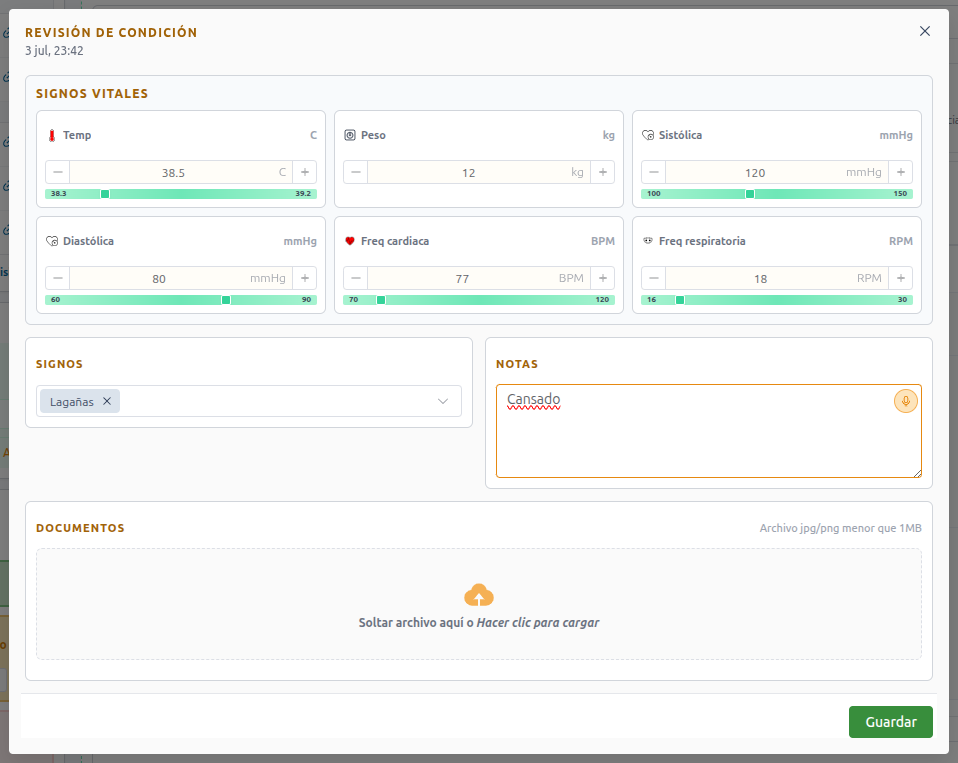958x763 pixels.
Task: Click the Freq cardiaca input showing 77
Action: tap(479, 278)
